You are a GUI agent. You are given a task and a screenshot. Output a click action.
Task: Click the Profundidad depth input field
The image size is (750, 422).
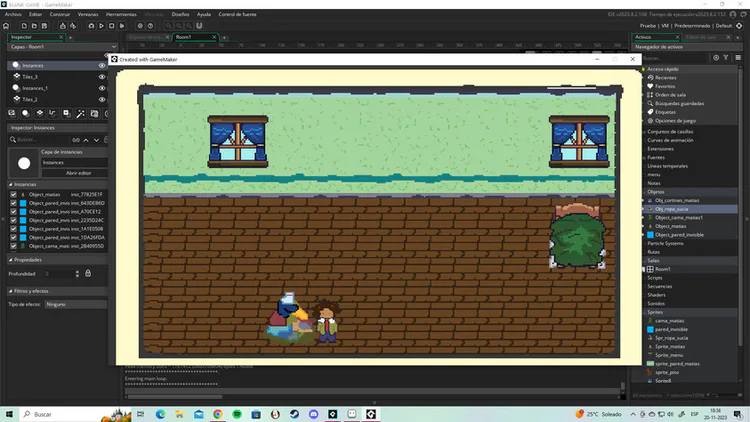(59, 274)
